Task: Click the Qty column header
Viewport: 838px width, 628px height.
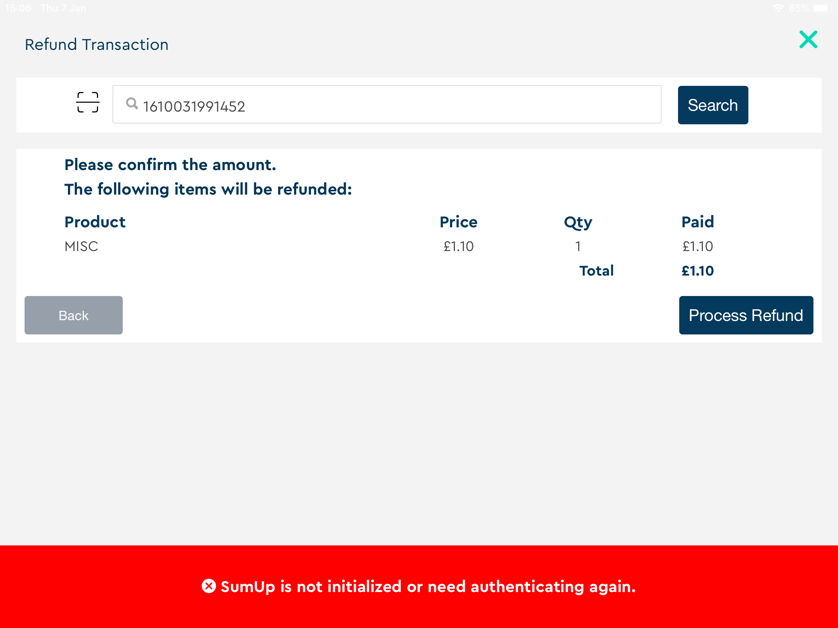Action: click(578, 222)
